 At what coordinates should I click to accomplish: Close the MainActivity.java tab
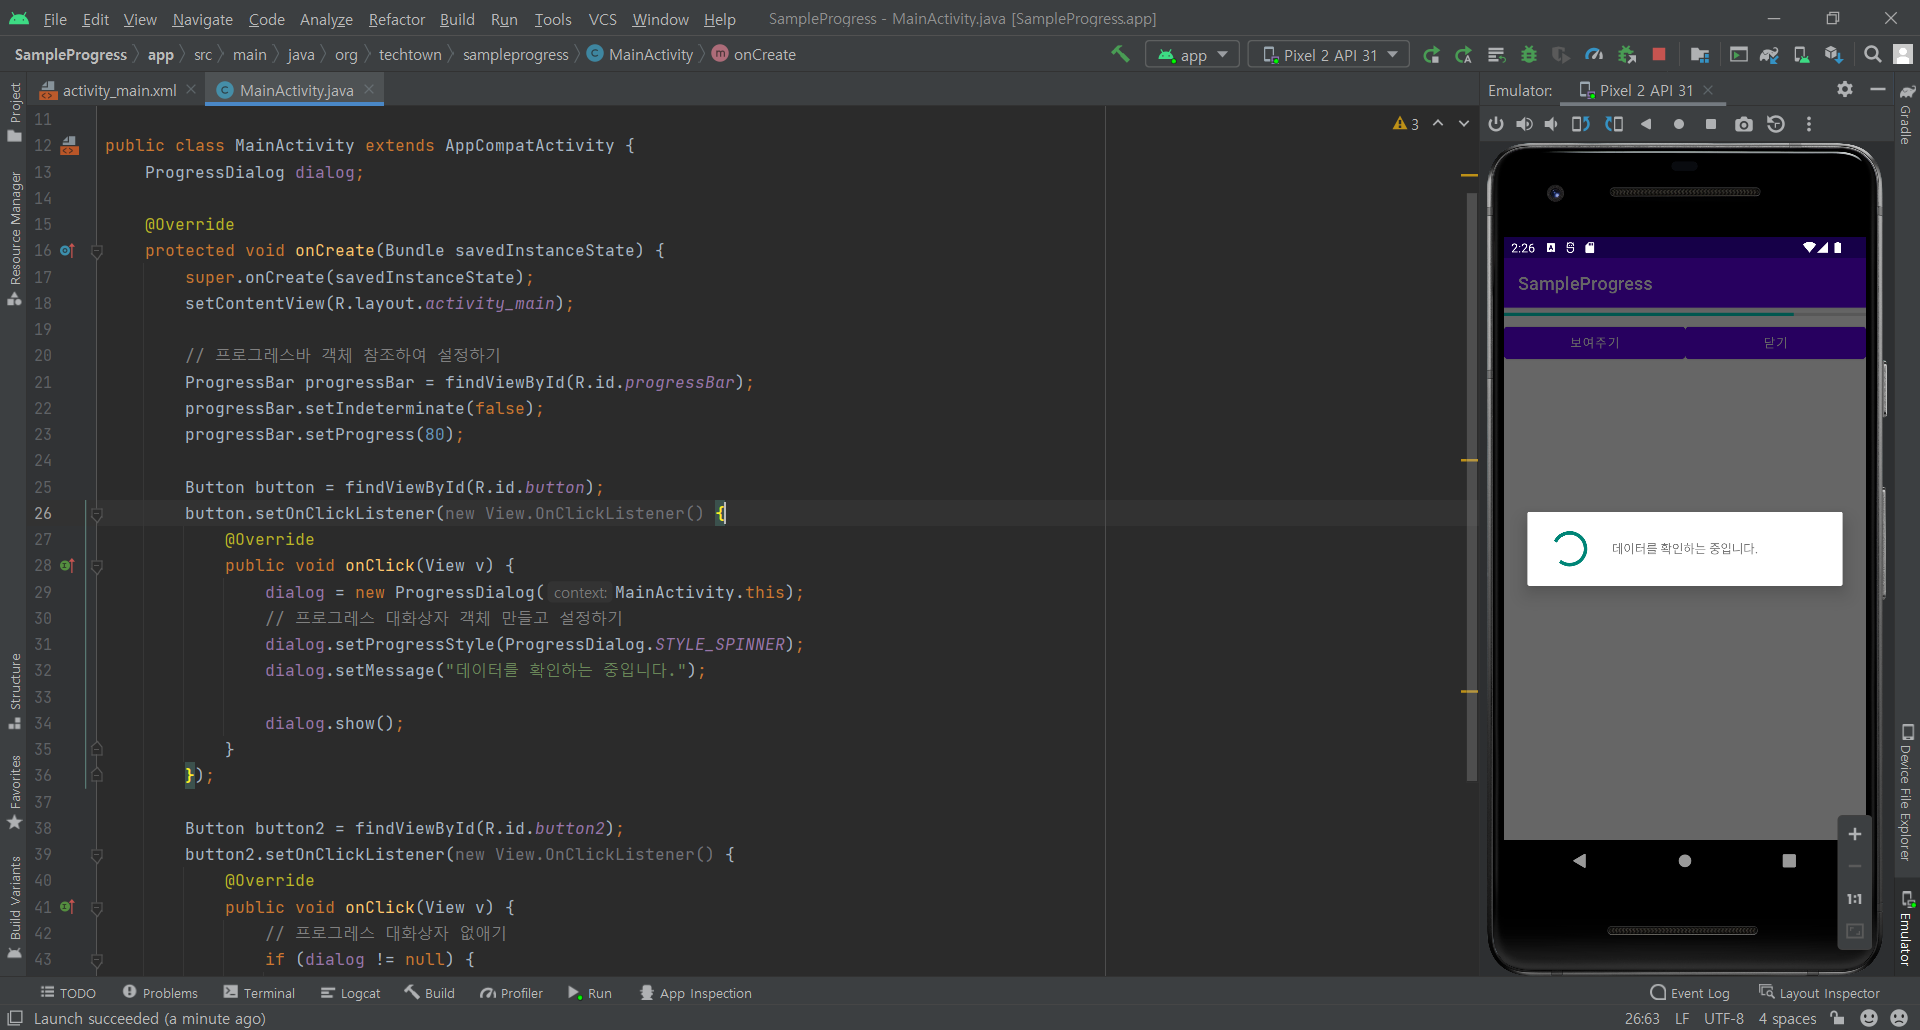click(x=369, y=89)
